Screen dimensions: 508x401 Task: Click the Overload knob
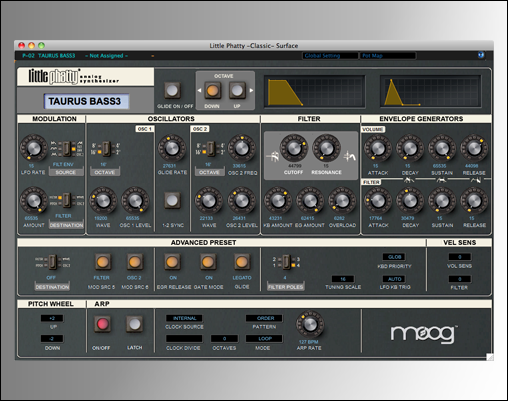pos(342,200)
